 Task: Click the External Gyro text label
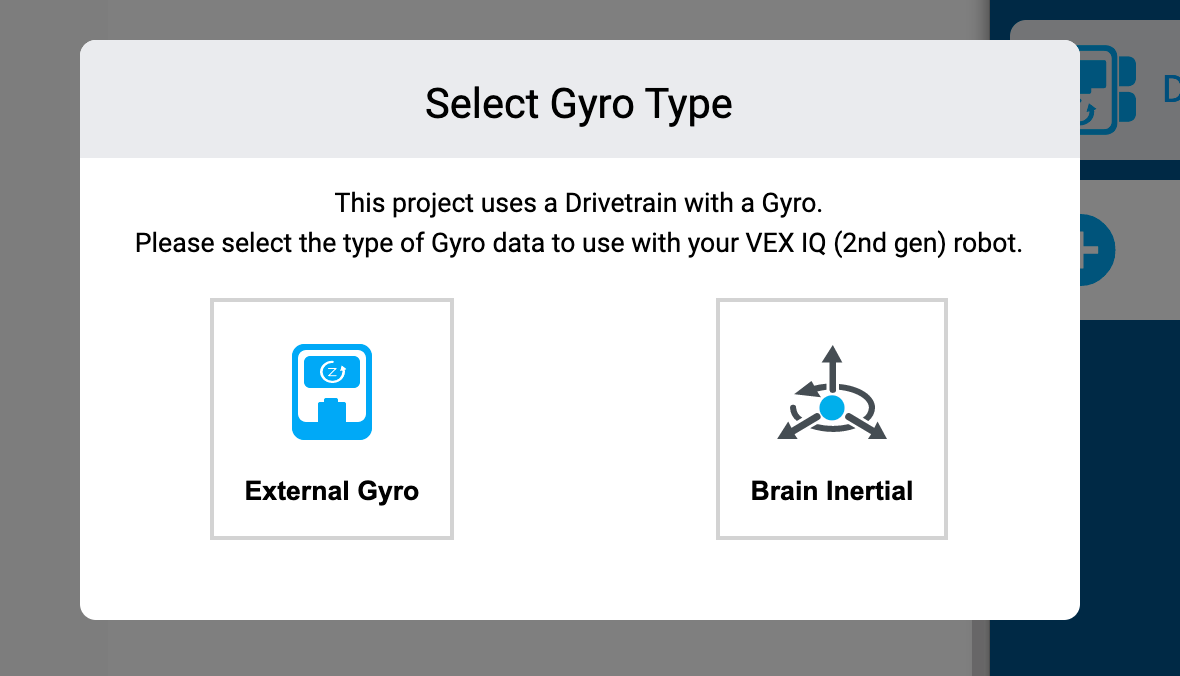(x=331, y=491)
